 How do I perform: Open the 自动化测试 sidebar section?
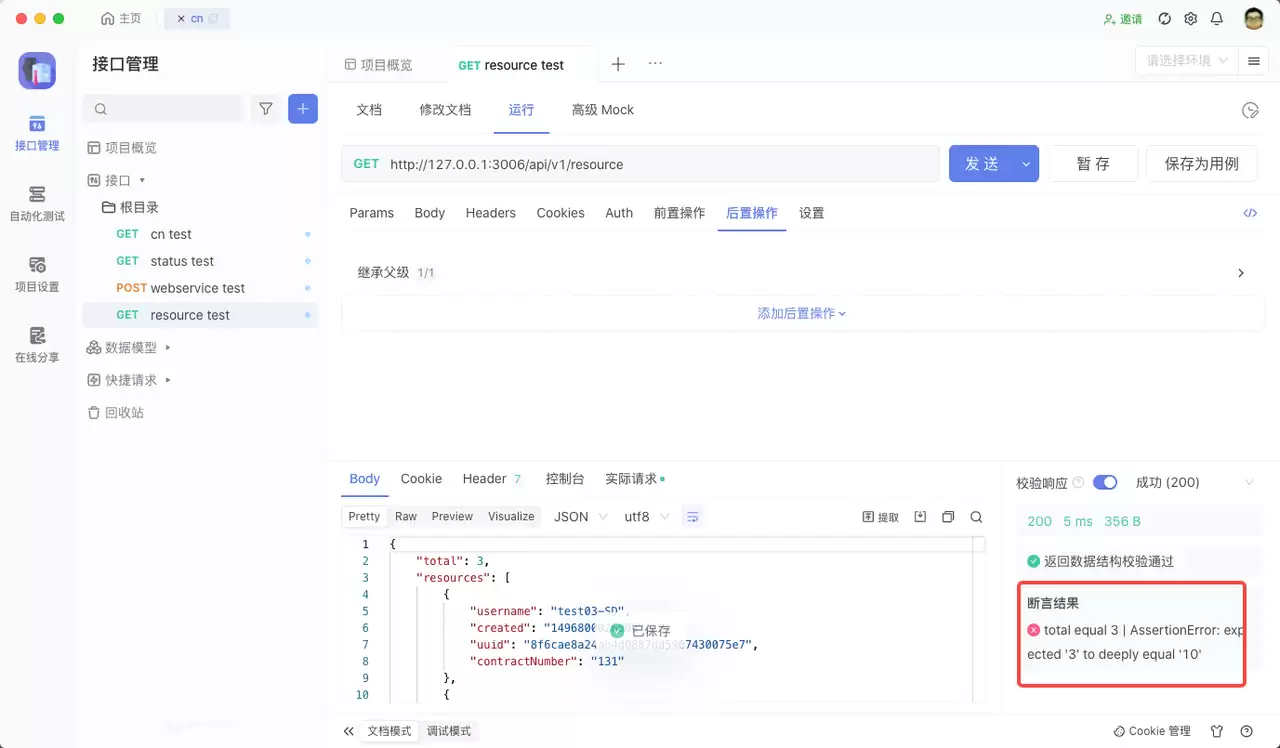[x=37, y=203]
